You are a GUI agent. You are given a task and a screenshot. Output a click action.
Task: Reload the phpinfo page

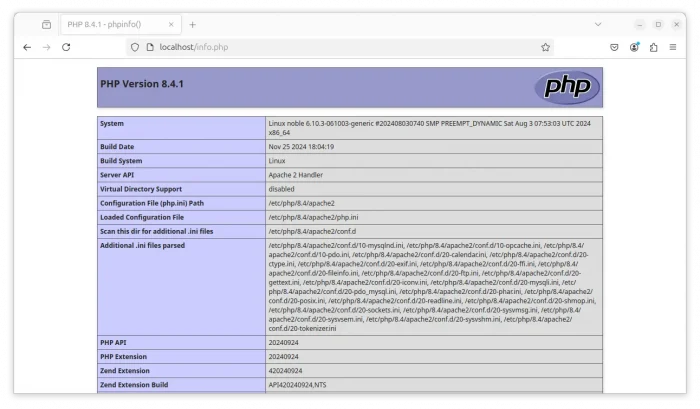(66, 47)
